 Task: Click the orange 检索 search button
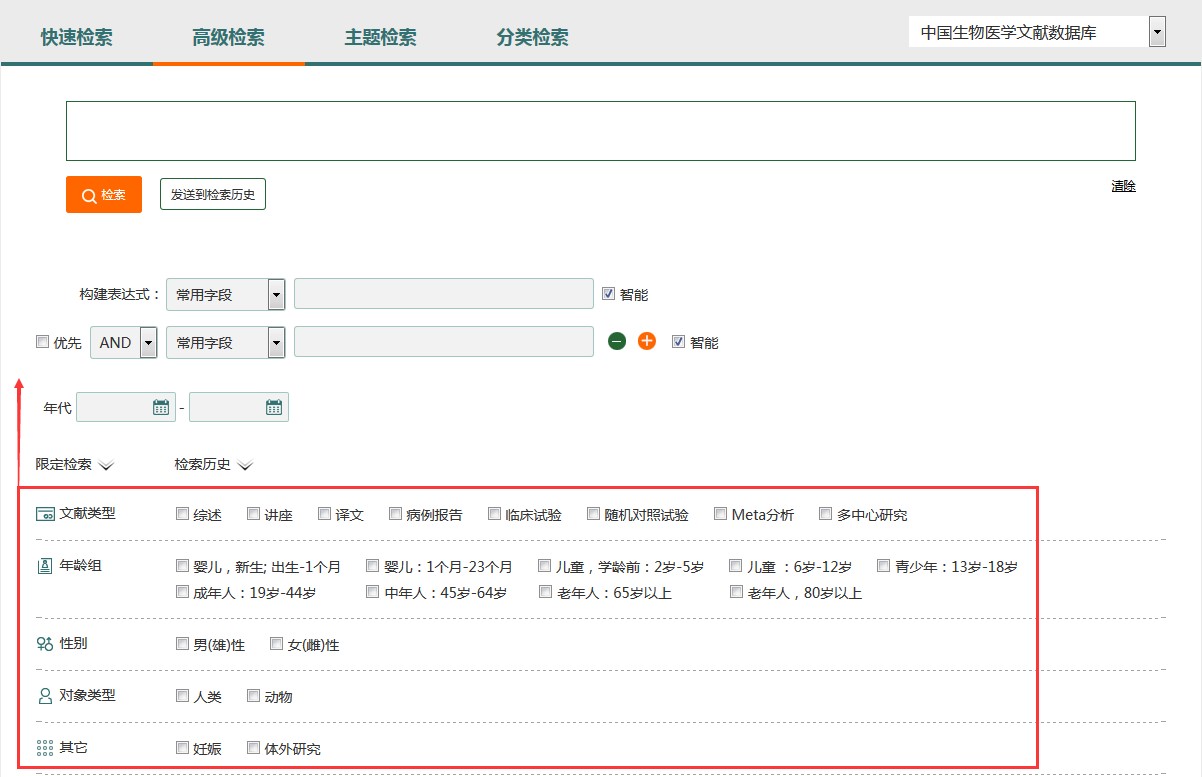click(104, 195)
